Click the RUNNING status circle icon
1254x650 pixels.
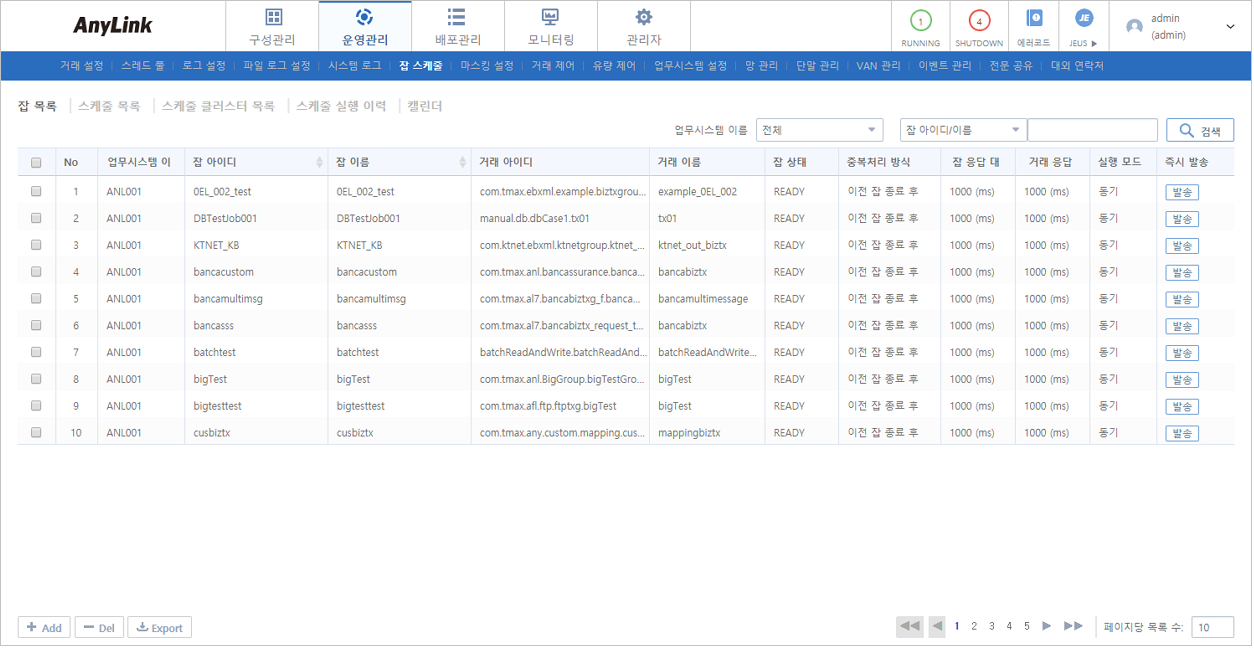tap(920, 21)
